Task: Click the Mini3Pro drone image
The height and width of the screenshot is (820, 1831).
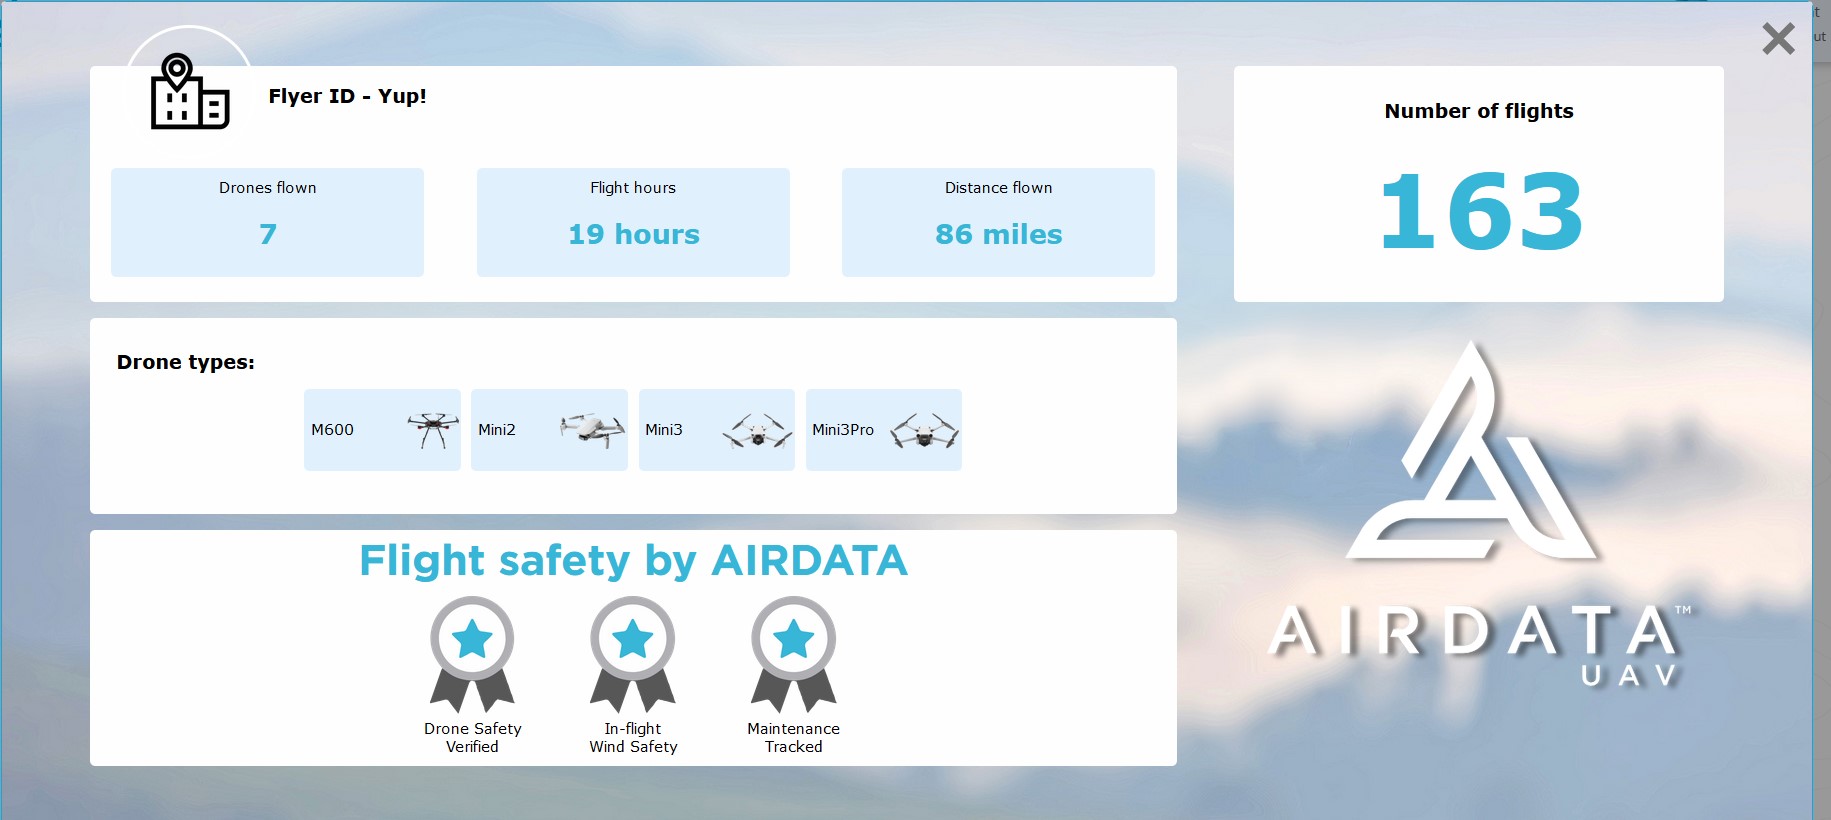Action: point(924,430)
